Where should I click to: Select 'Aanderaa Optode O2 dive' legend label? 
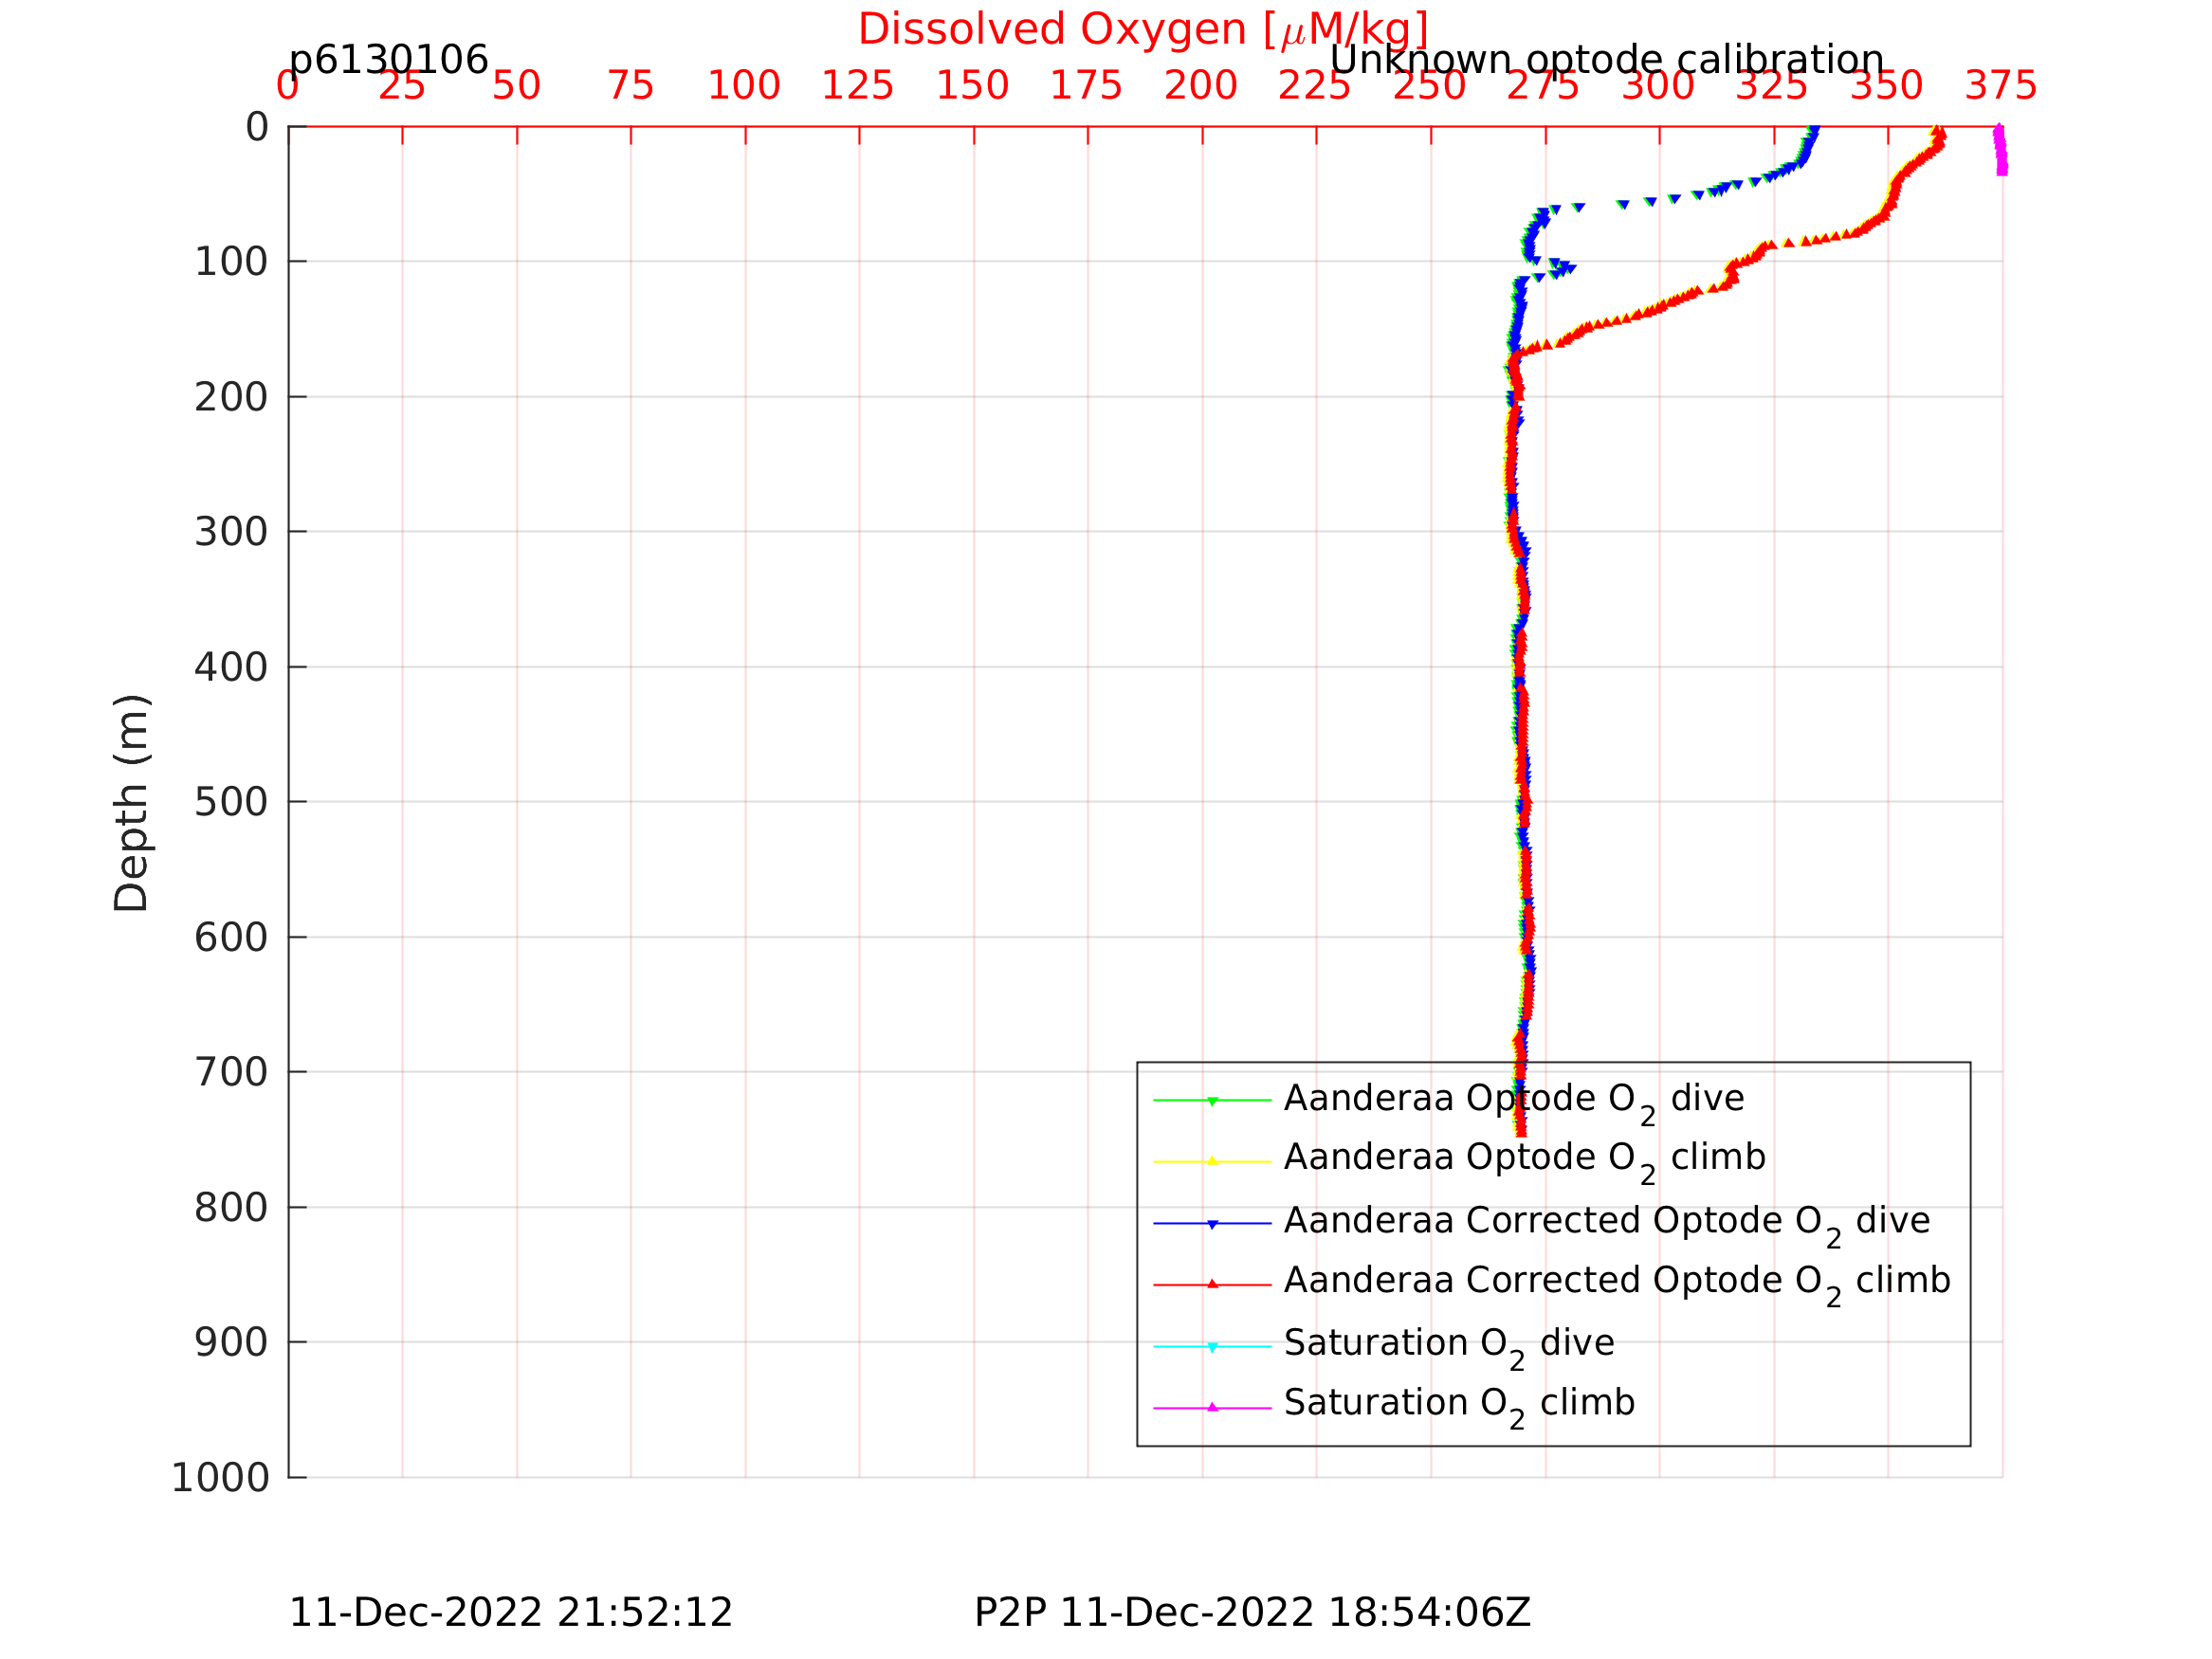coord(1513,1099)
